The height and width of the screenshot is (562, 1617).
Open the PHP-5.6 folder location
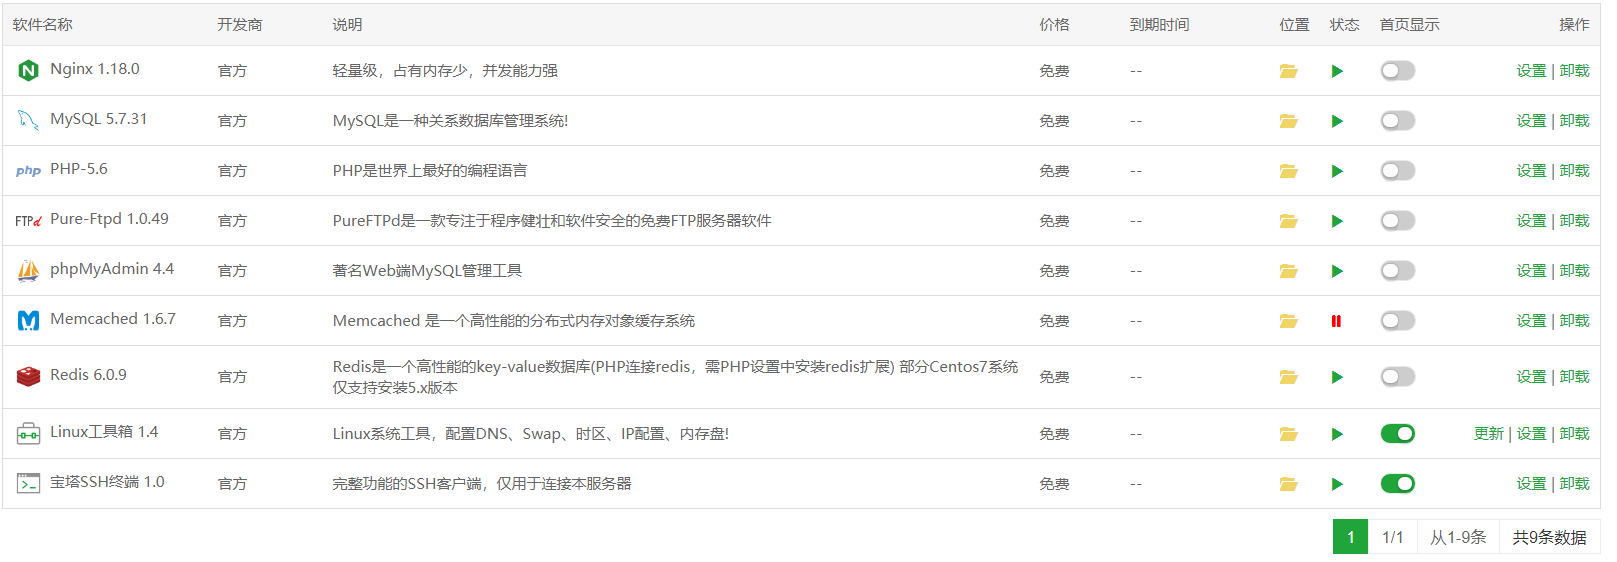pos(1288,171)
